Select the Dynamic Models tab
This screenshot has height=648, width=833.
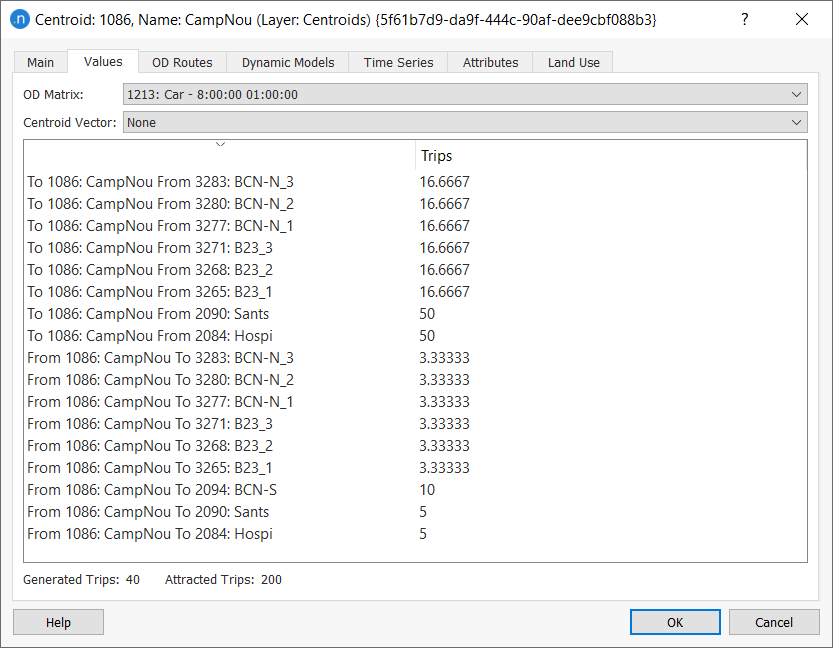coord(287,61)
